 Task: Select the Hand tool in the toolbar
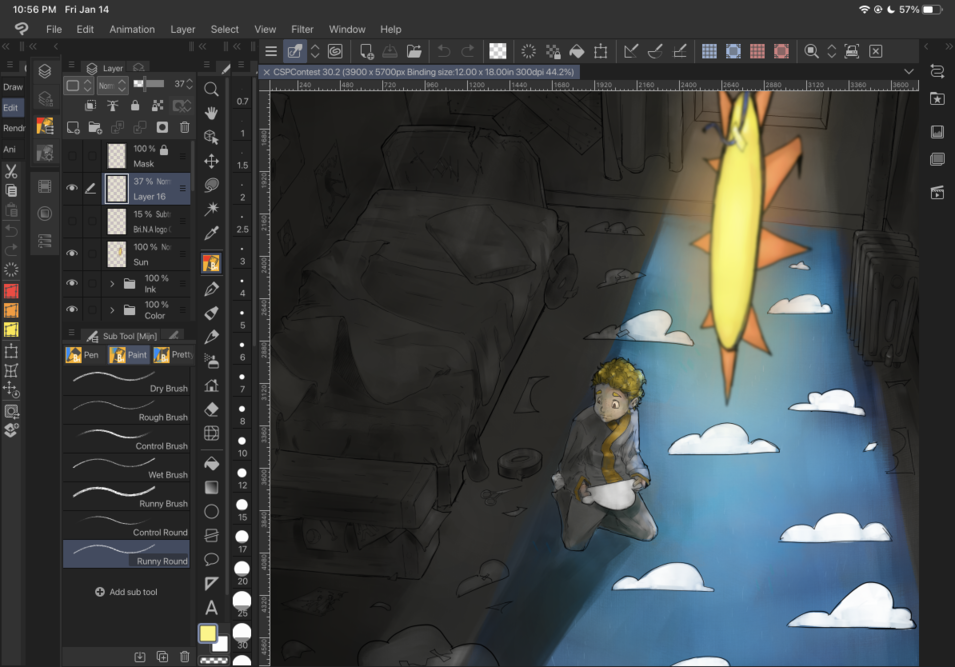coord(211,114)
